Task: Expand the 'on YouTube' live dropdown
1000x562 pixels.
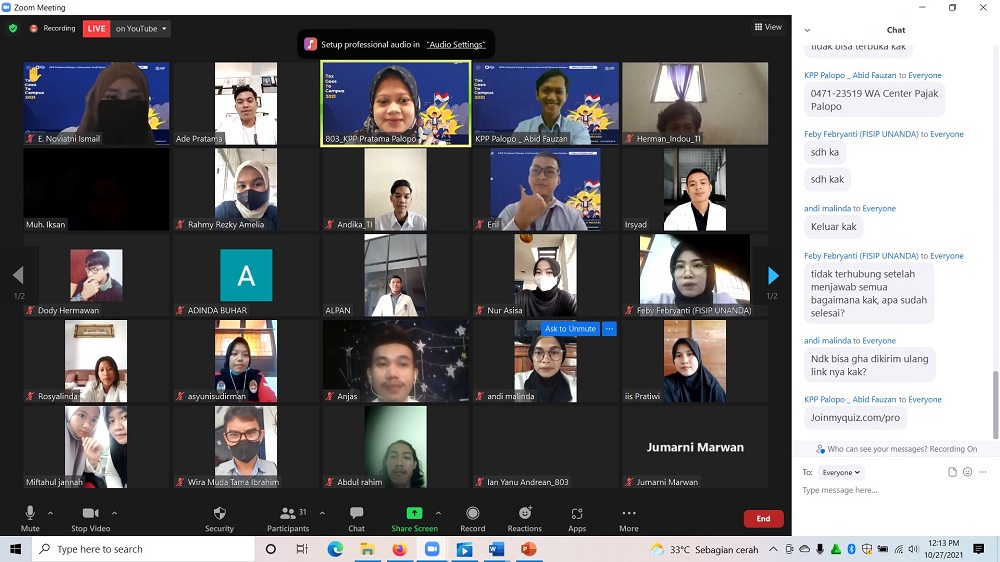Action: [141, 29]
